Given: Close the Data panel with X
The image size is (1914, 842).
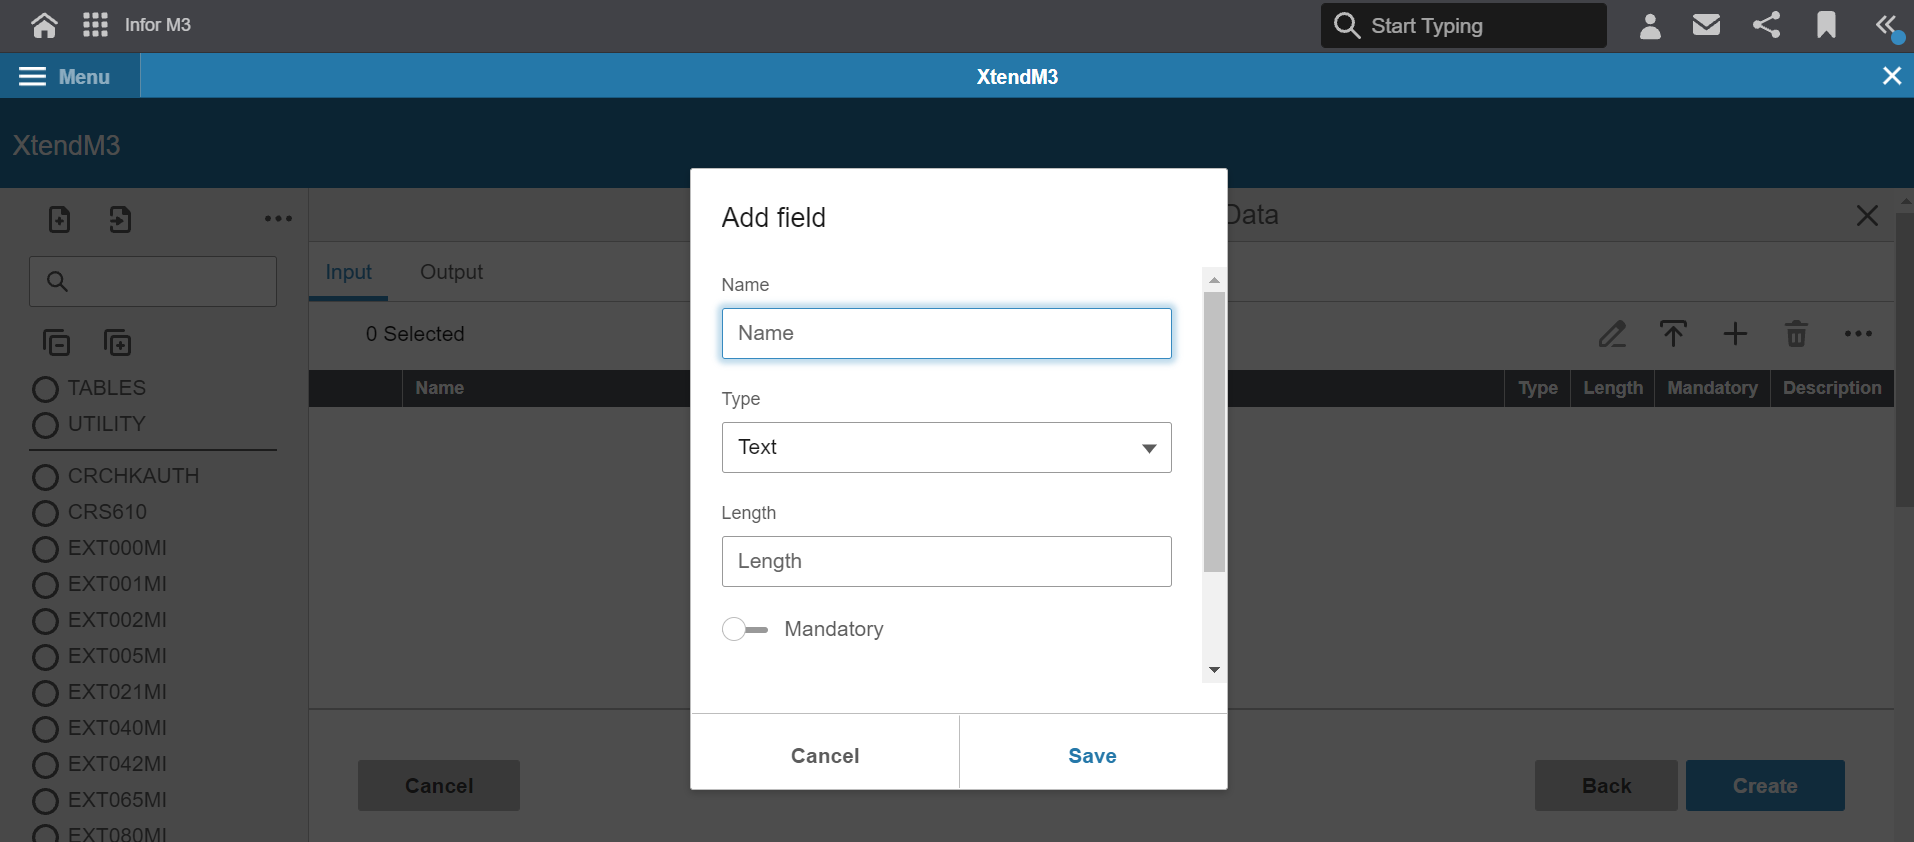Looking at the screenshot, I should (x=1867, y=215).
